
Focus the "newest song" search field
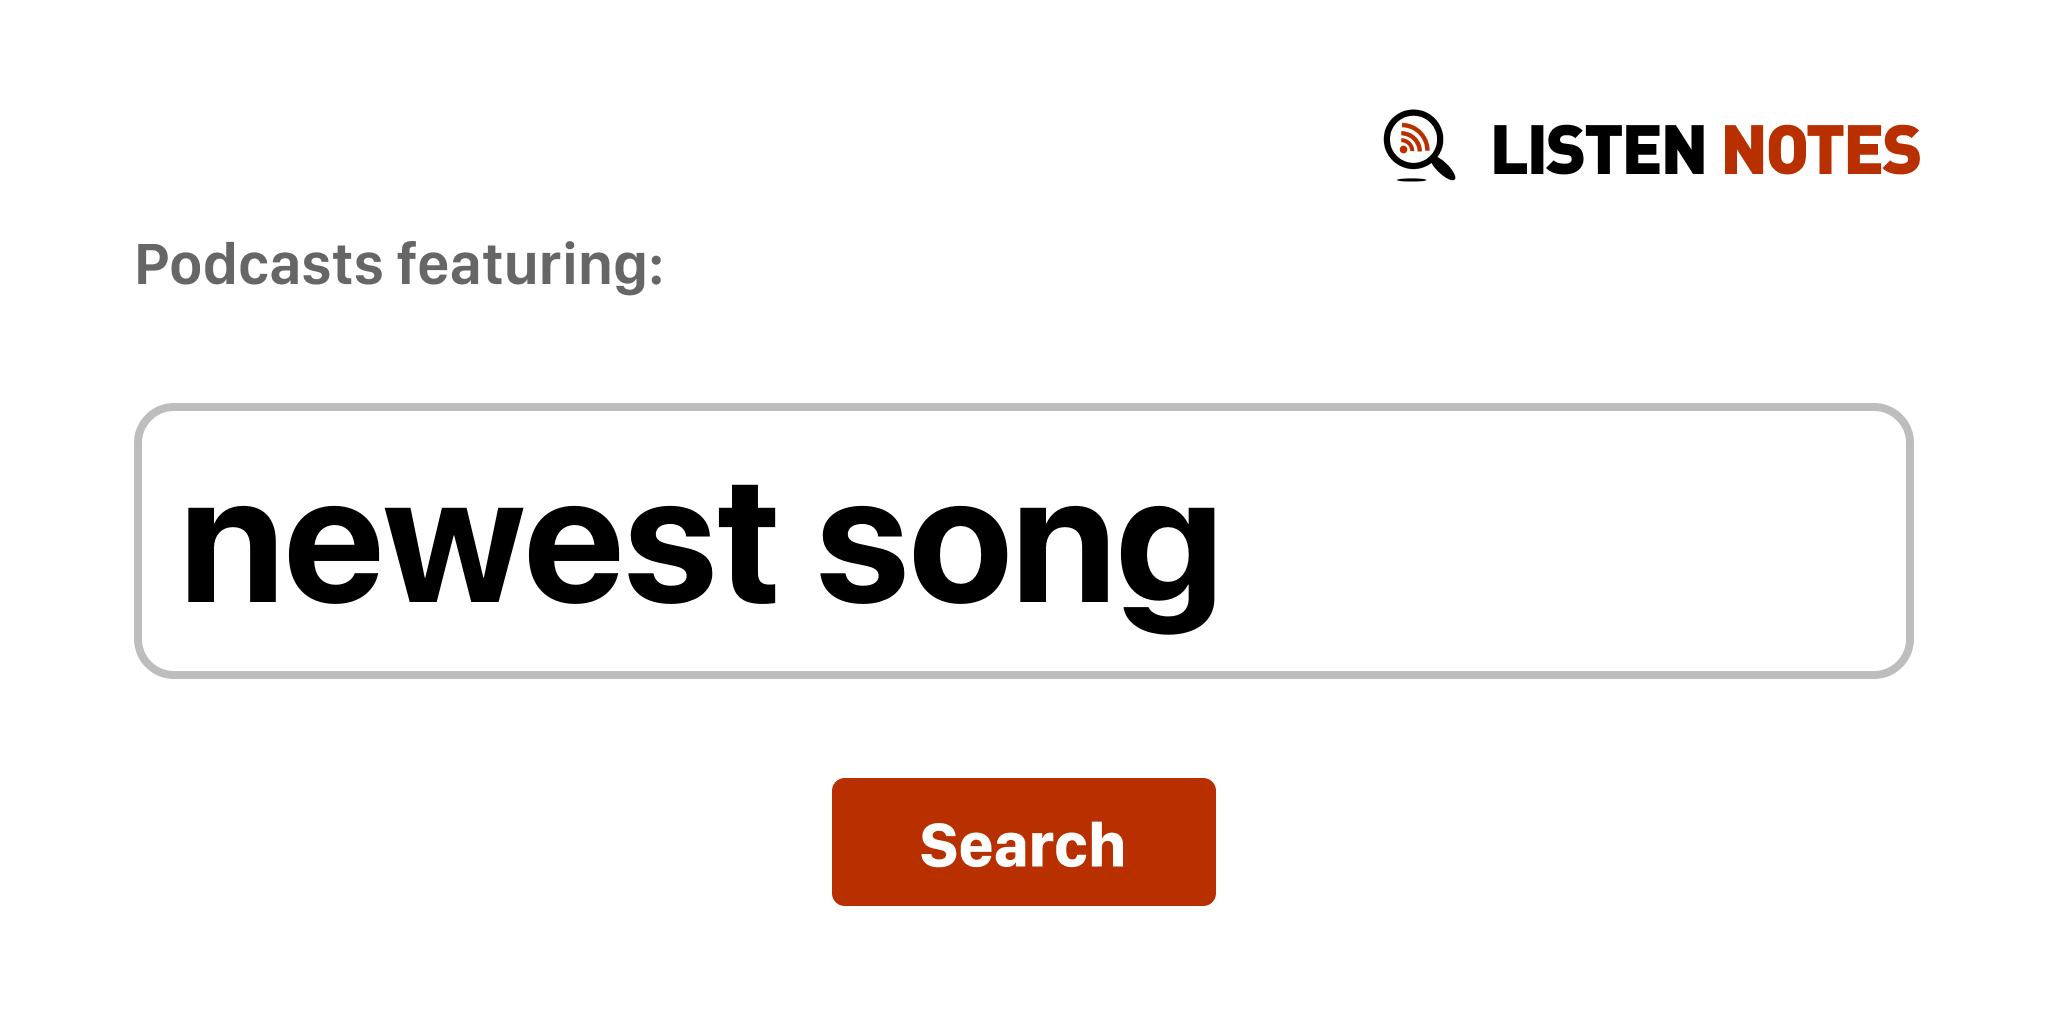click(1022, 541)
